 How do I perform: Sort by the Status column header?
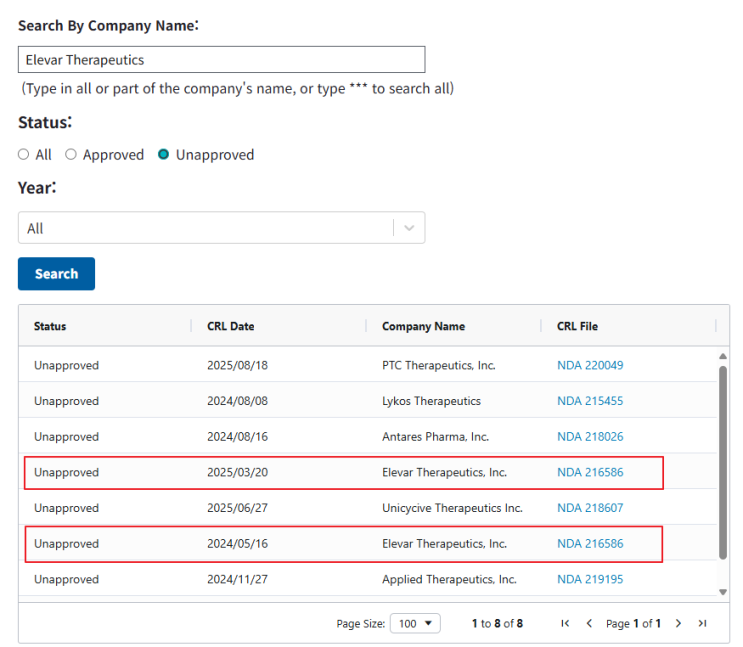pyautogui.click(x=50, y=326)
